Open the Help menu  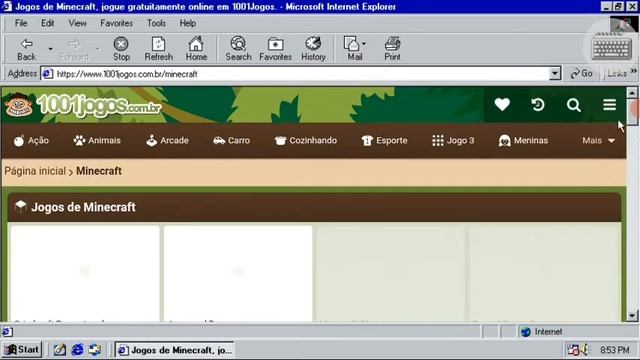point(188,23)
